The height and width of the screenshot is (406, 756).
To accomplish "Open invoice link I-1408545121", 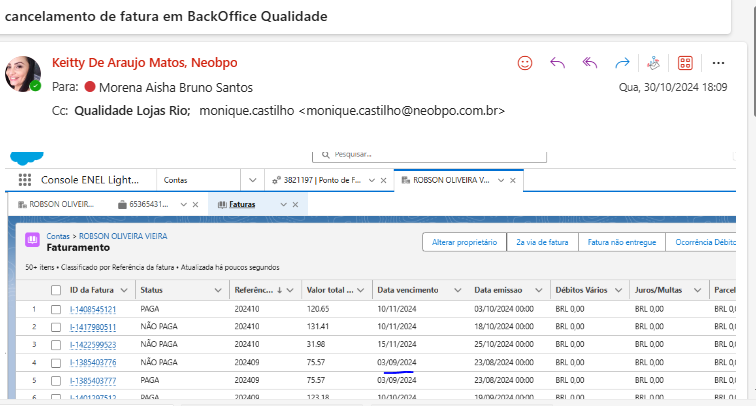I will [x=93, y=309].
